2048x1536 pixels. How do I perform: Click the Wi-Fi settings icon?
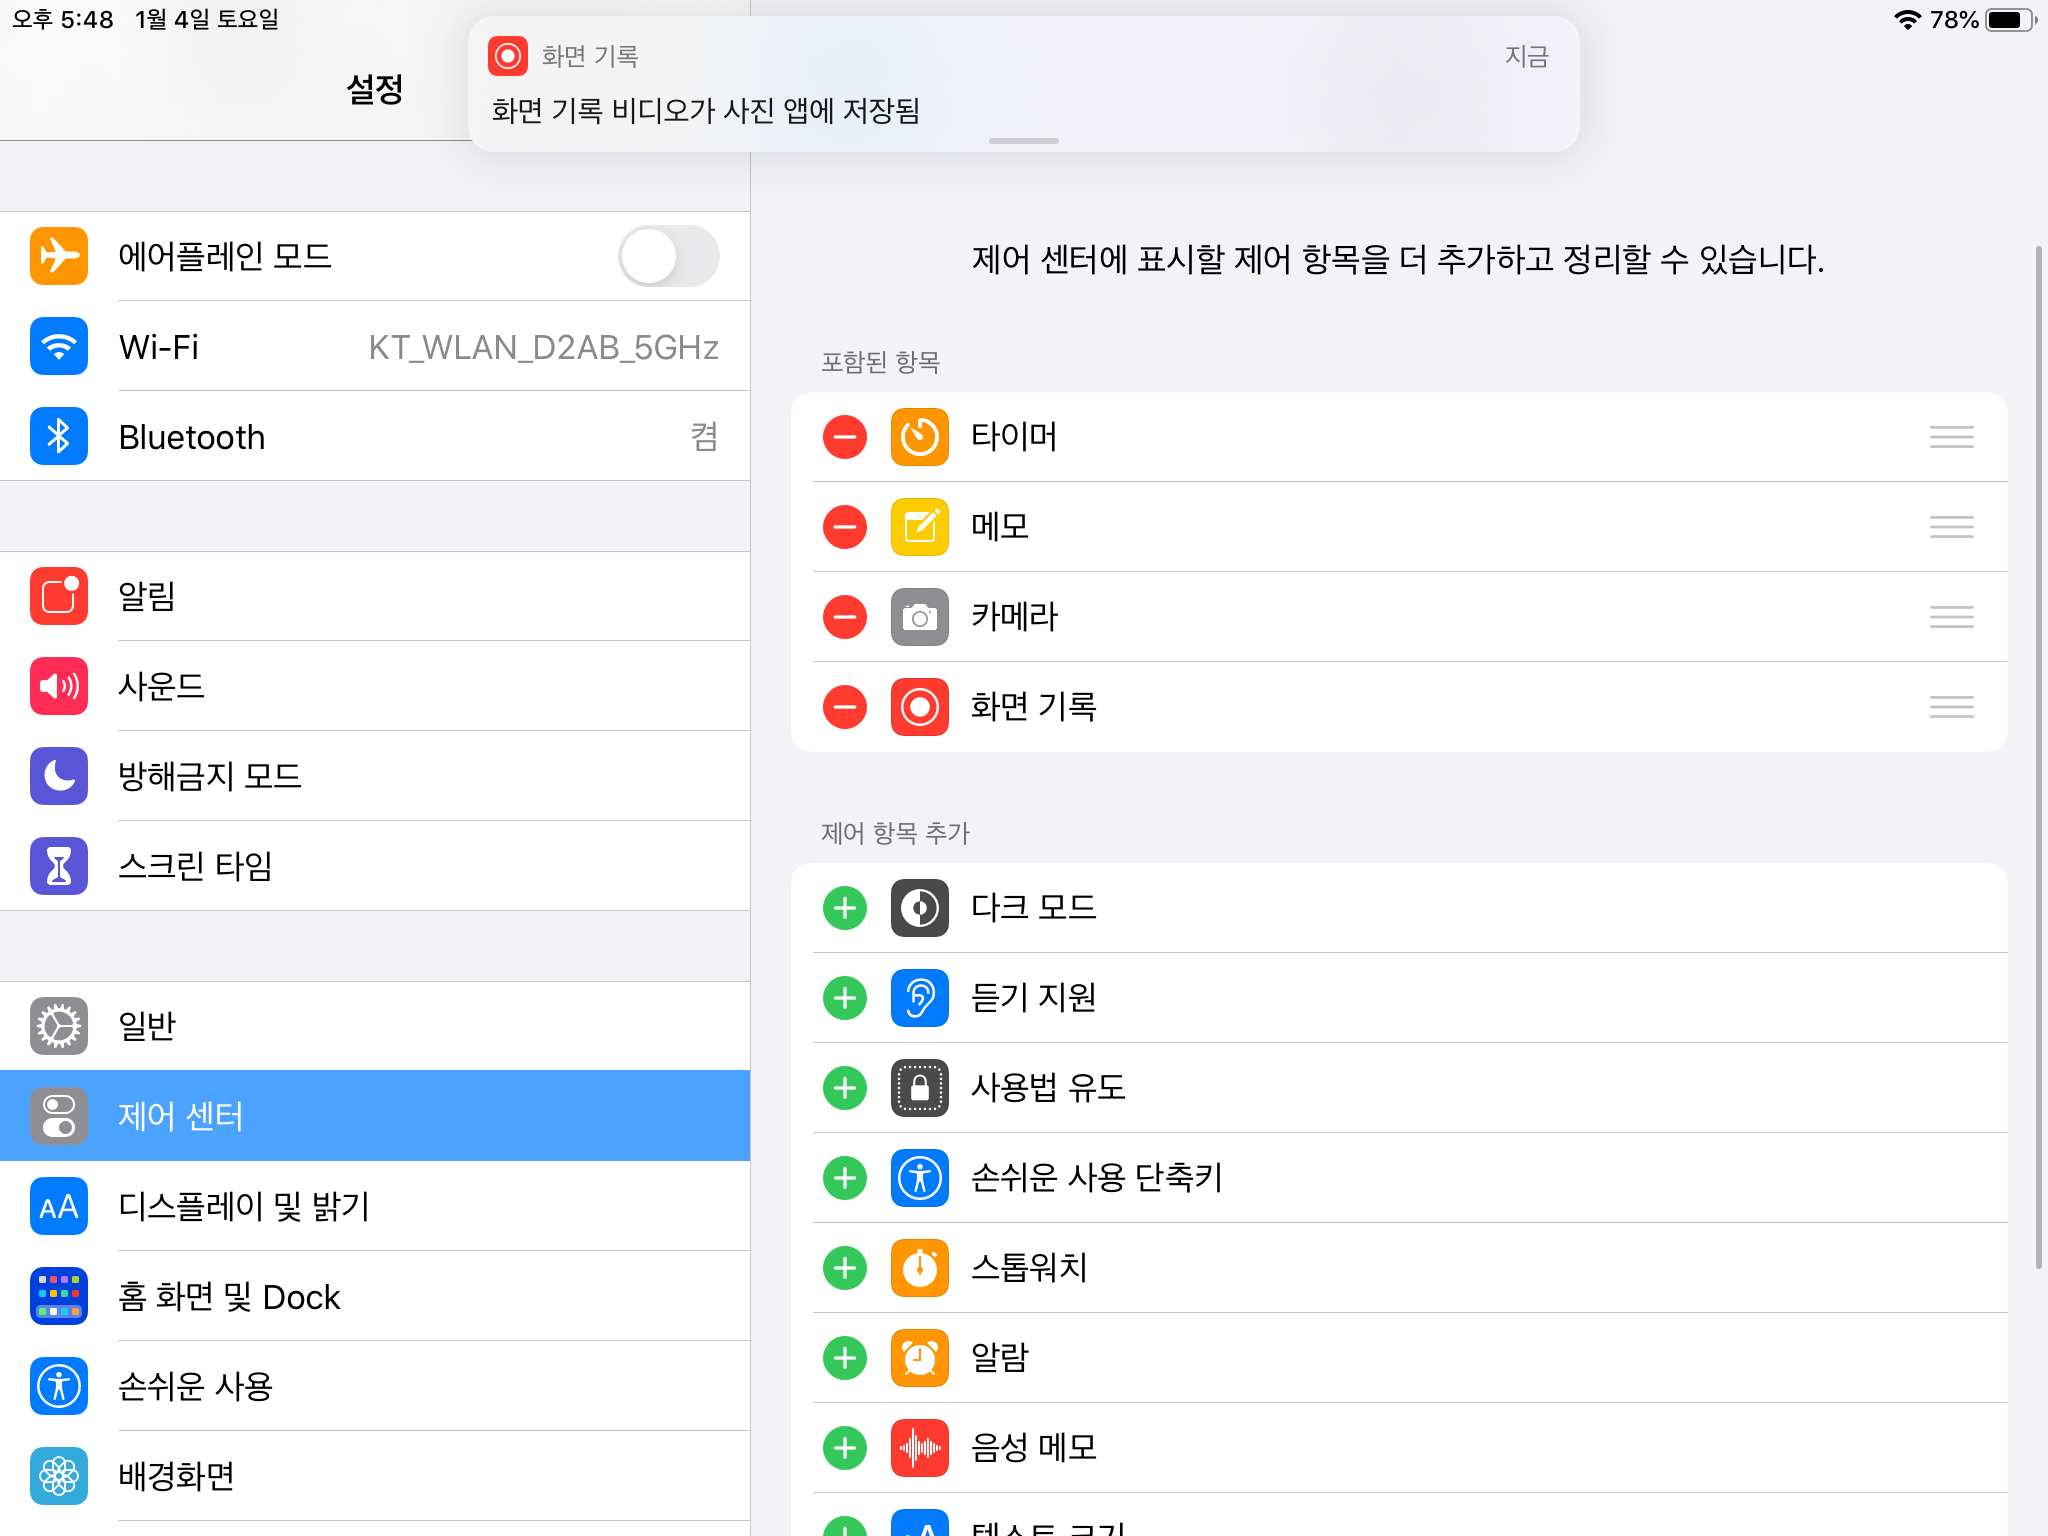click(59, 347)
